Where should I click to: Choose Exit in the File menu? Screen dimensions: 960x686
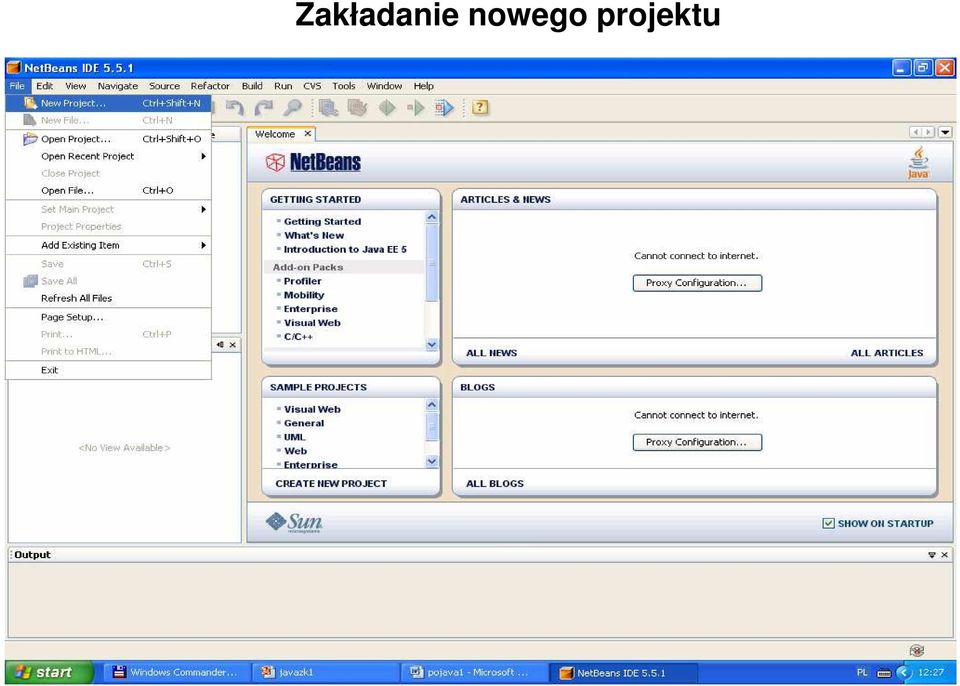pos(108,370)
